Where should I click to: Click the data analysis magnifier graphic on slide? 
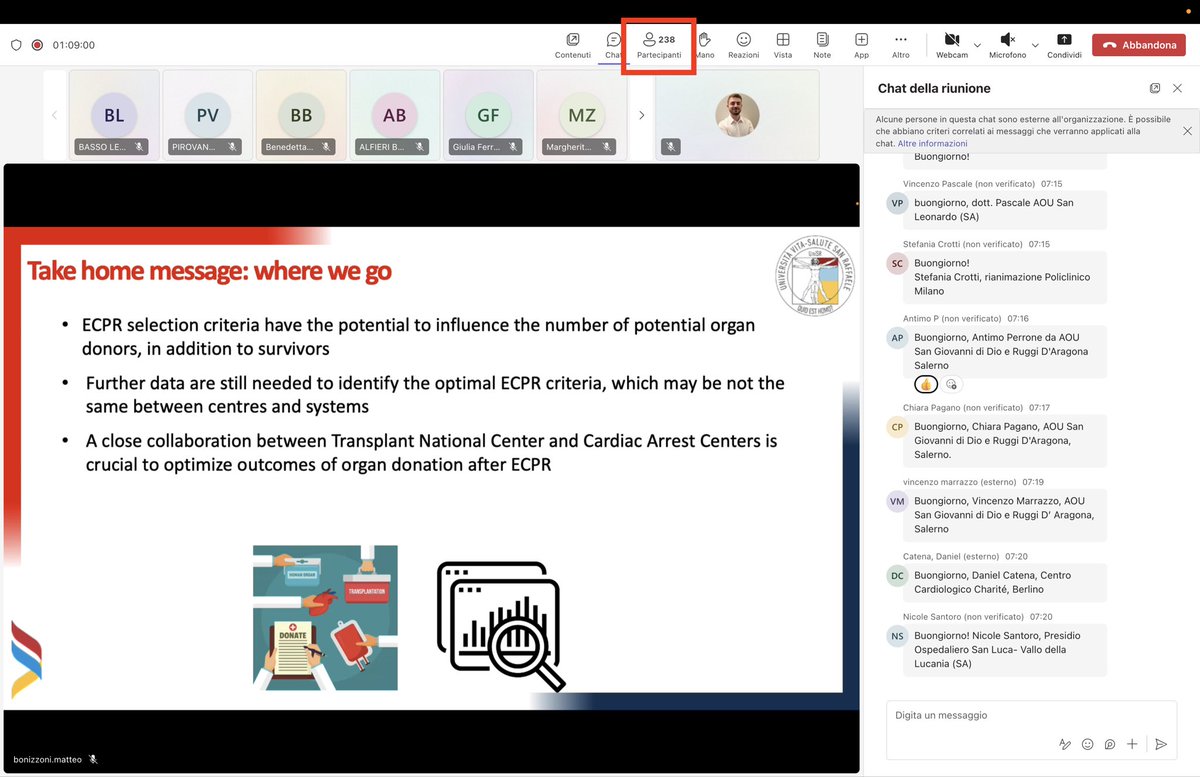[x=501, y=626]
